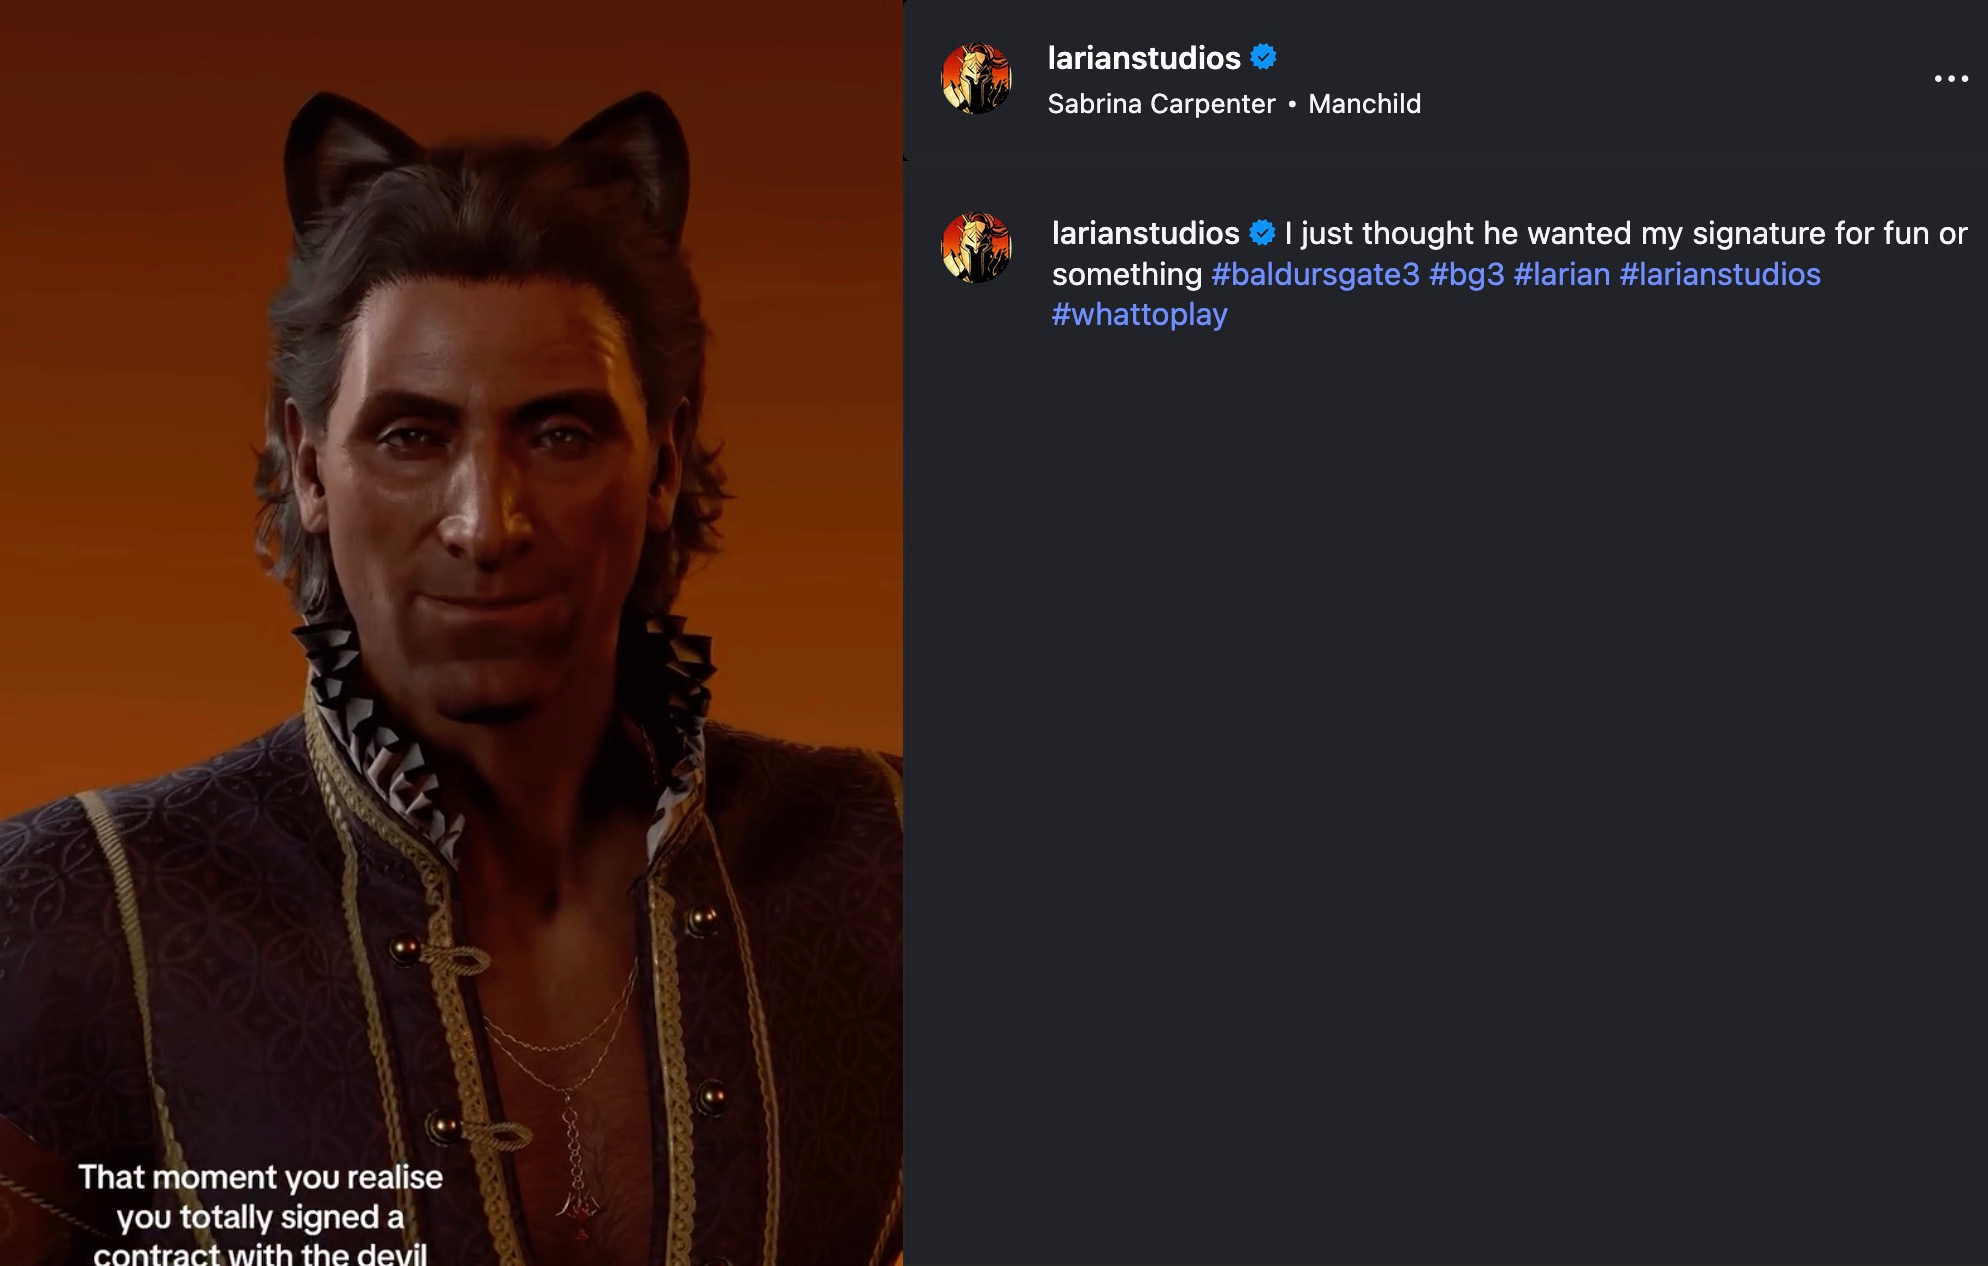1988x1266 pixels.
Task: Open the #bg3 hashtag
Action: (x=1466, y=274)
